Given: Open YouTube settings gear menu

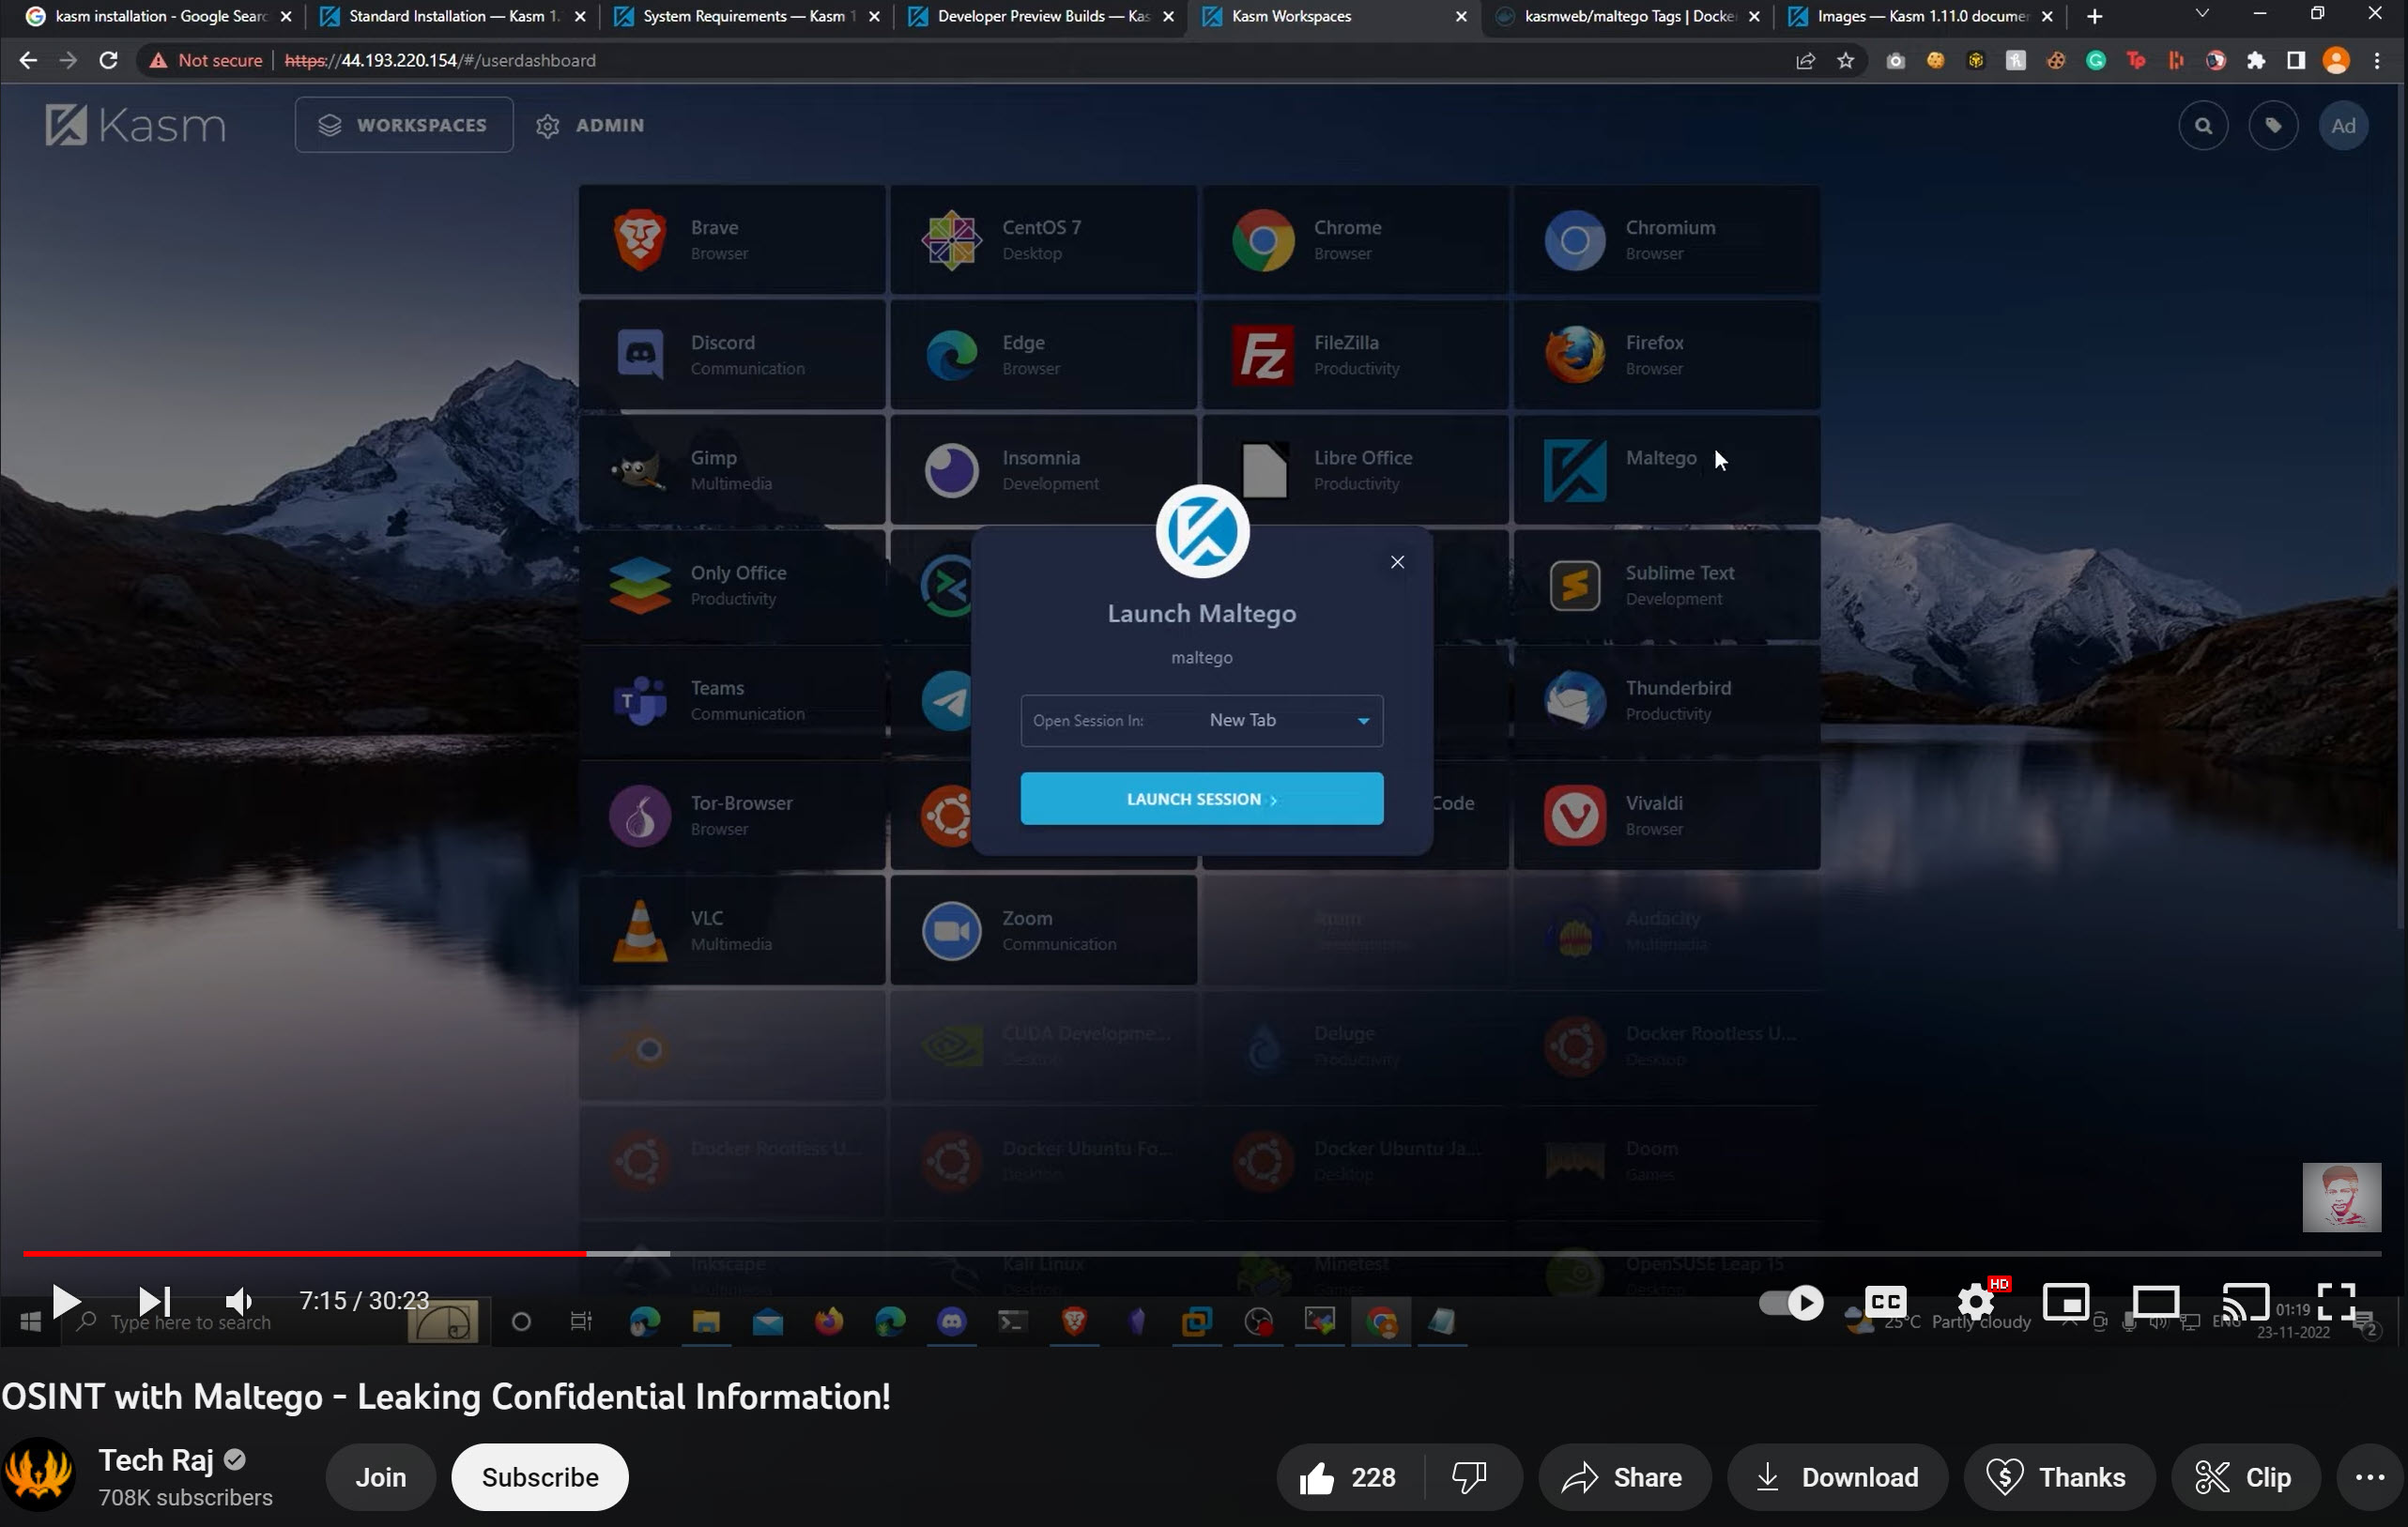Looking at the screenshot, I should click(x=1975, y=1302).
